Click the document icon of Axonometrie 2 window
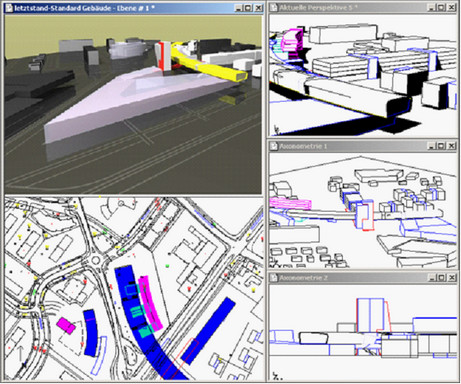This screenshot has height=384, width=461. point(274,277)
